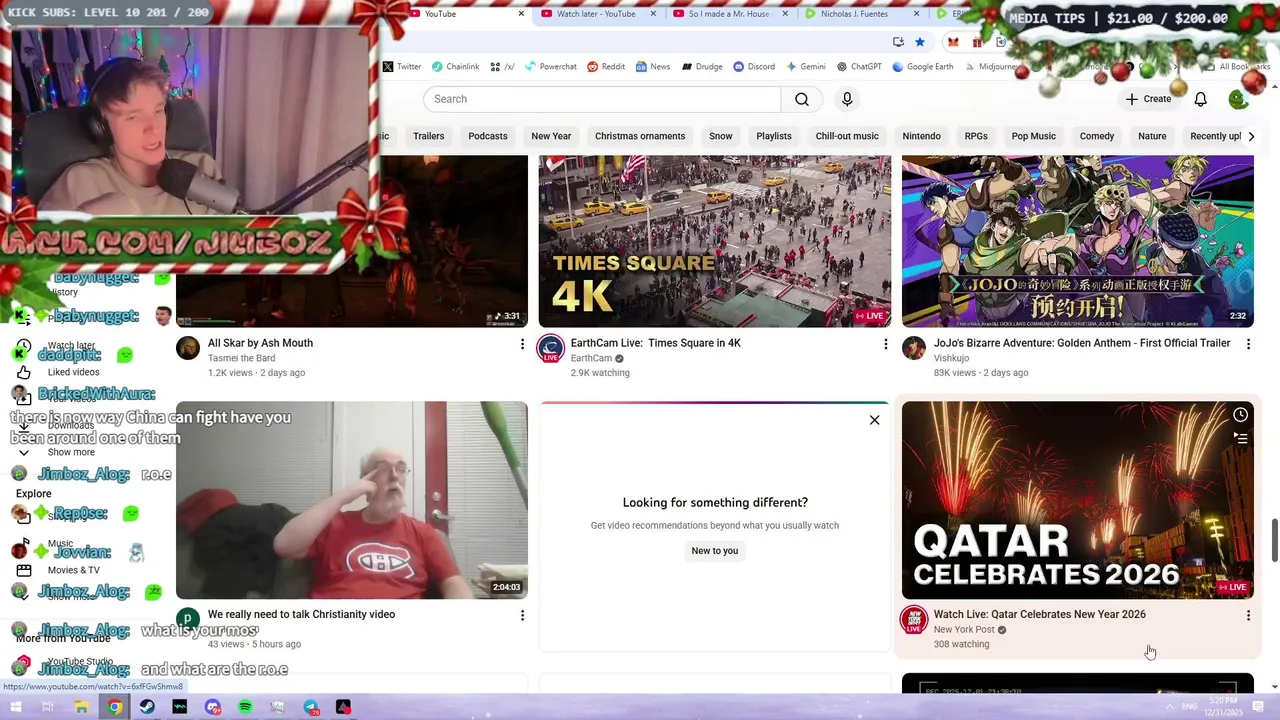Select the Podcasts filter chip
1280x720 pixels.
(x=488, y=136)
